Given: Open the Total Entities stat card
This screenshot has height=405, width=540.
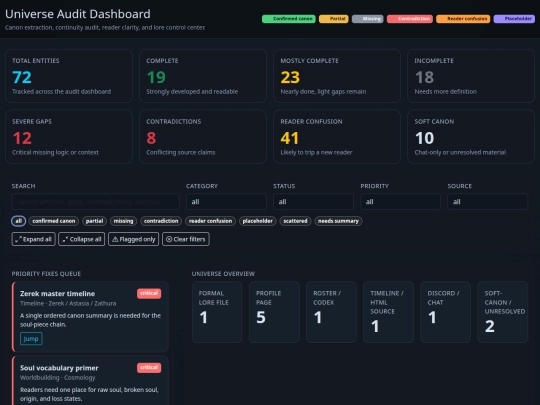Looking at the screenshot, I should coord(69,76).
